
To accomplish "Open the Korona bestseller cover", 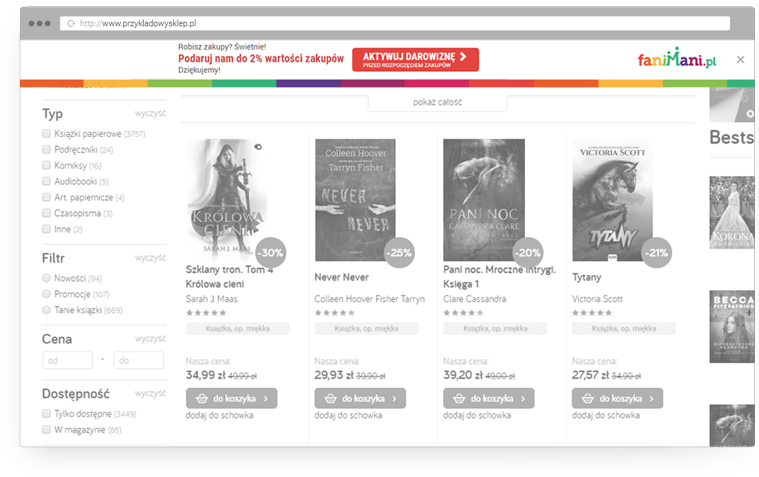I will click(732, 212).
